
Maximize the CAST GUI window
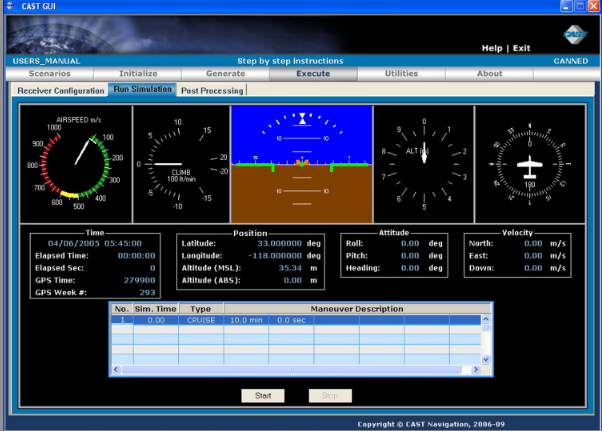click(580, 6)
